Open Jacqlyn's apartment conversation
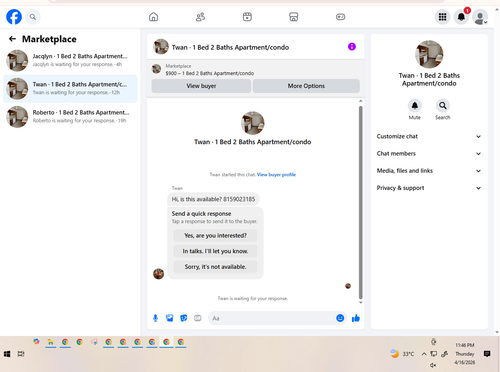This screenshot has width=500, height=372. 70,60
